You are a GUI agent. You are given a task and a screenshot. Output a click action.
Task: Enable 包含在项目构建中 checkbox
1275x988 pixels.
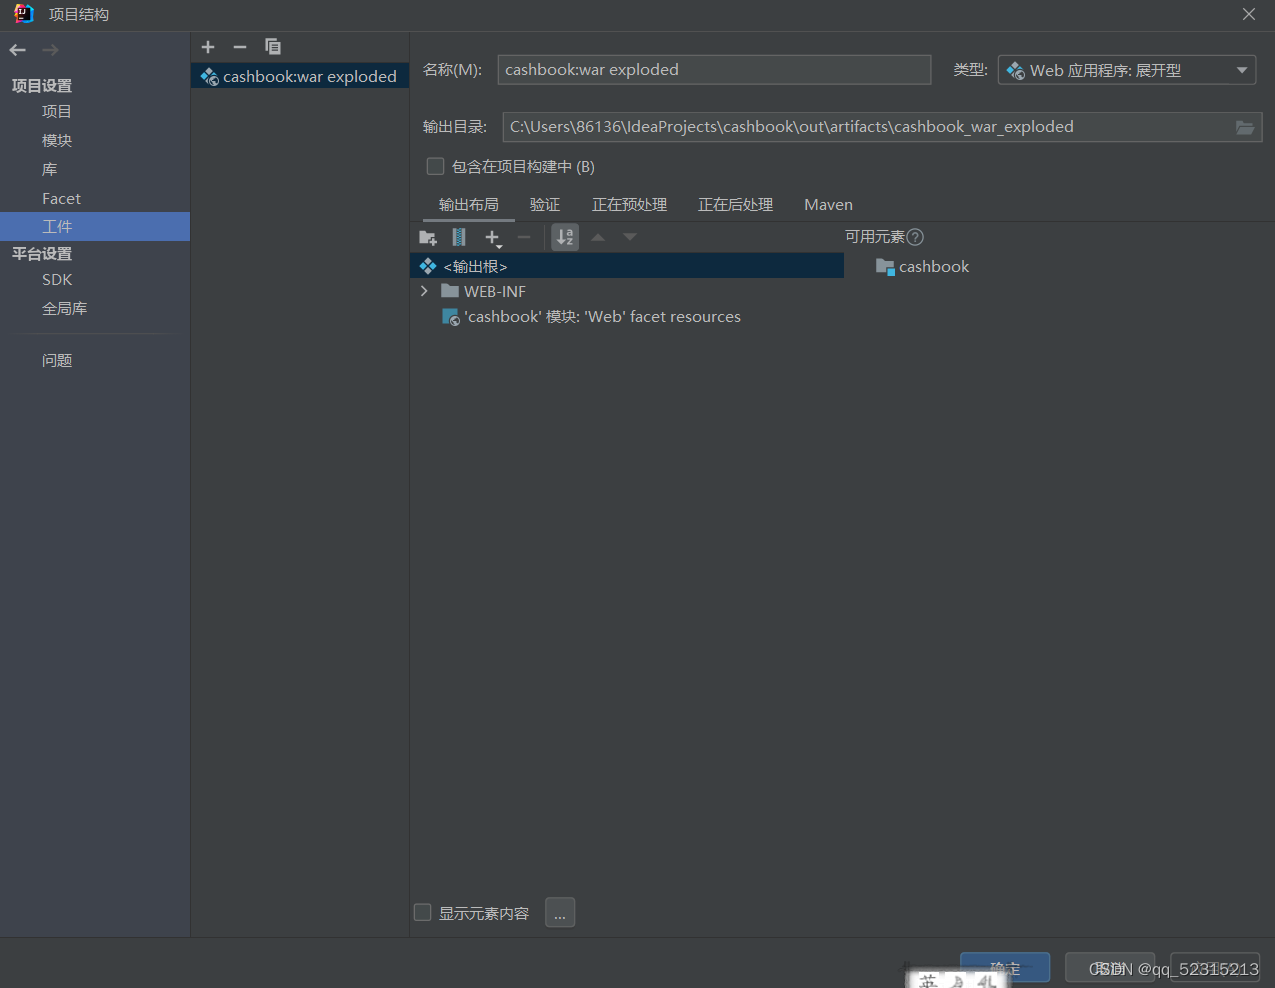(435, 166)
